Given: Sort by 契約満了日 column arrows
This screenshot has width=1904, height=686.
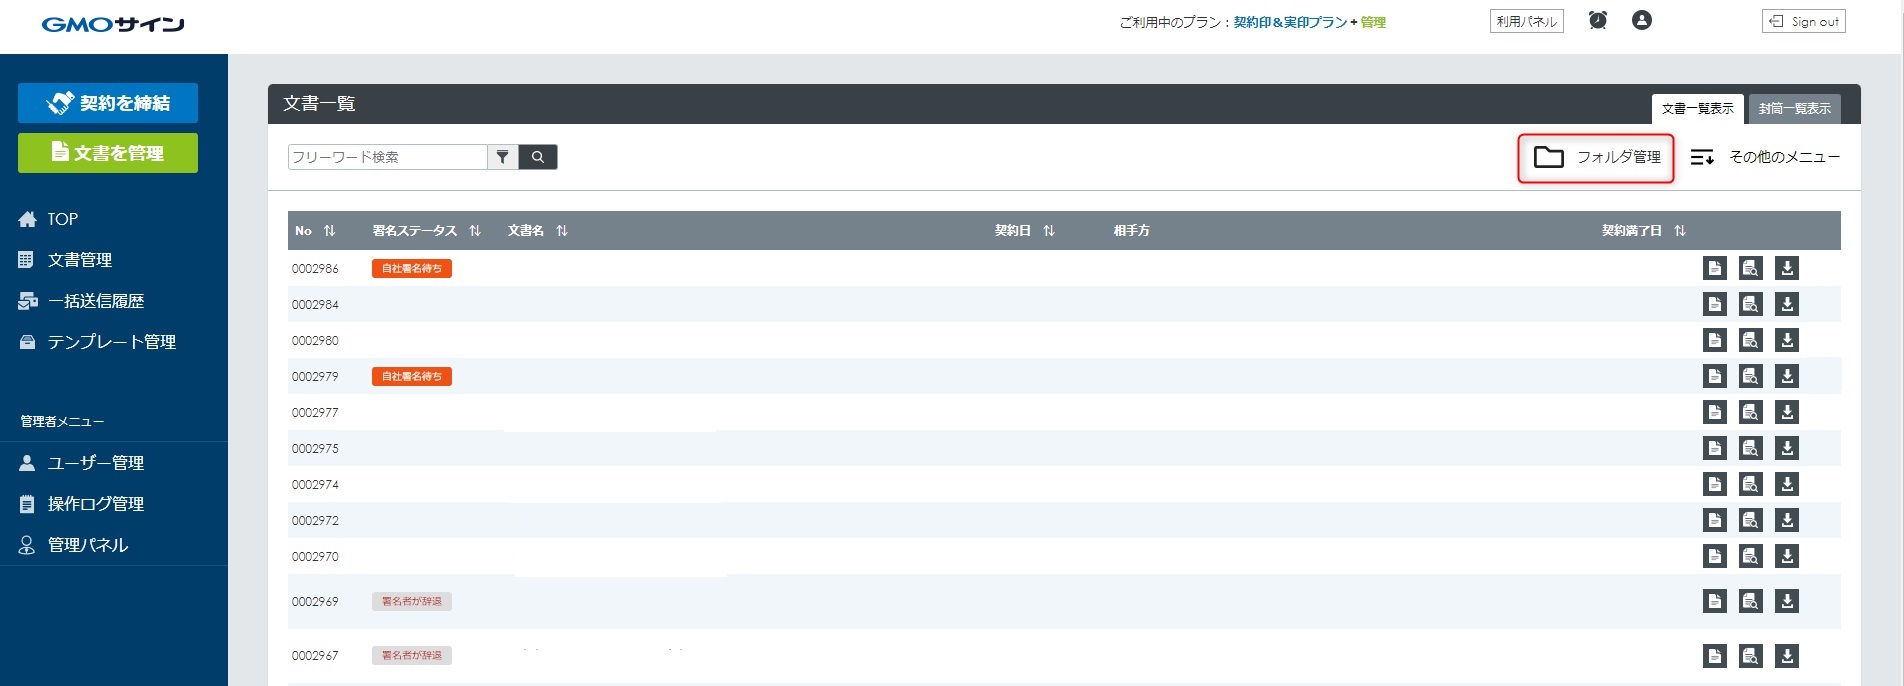Looking at the screenshot, I should pos(1680,231).
